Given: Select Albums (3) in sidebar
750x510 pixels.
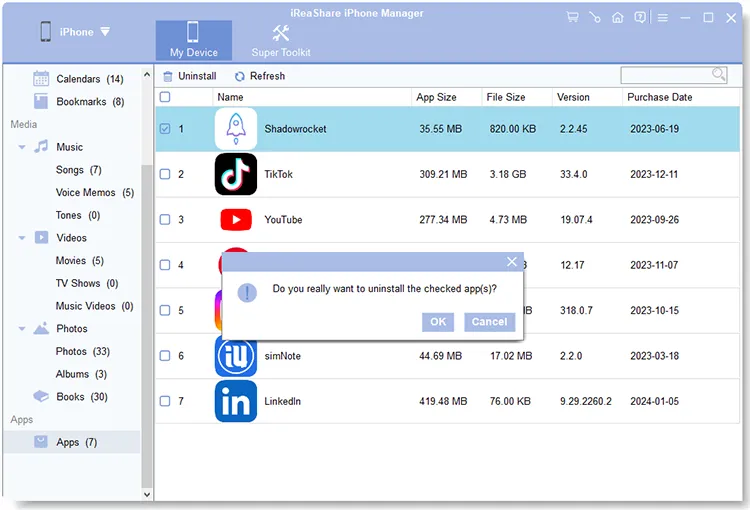Looking at the screenshot, I should click(x=81, y=374).
